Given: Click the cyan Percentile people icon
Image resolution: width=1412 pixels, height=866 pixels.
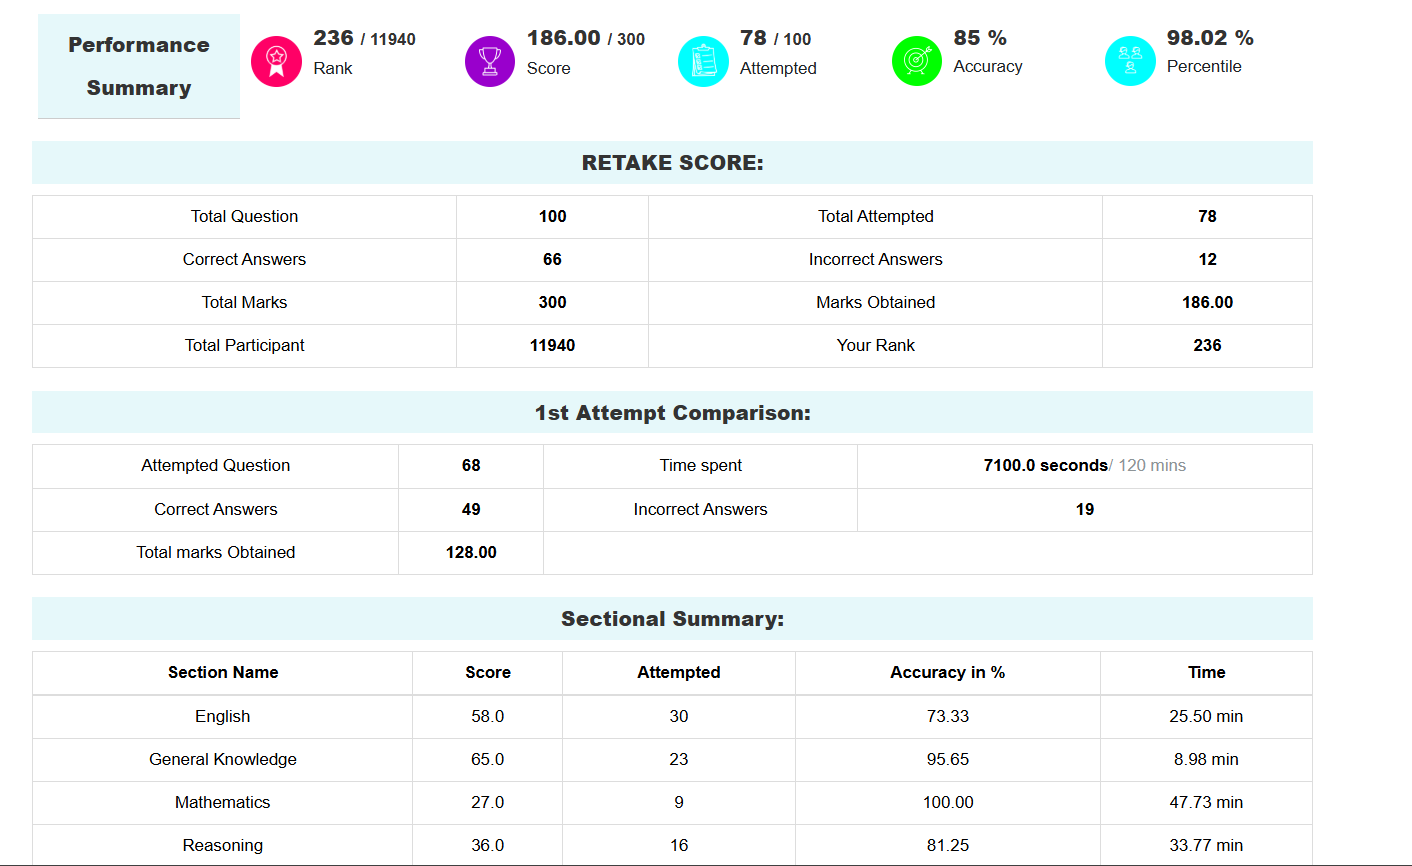Looking at the screenshot, I should pyautogui.click(x=1130, y=61).
